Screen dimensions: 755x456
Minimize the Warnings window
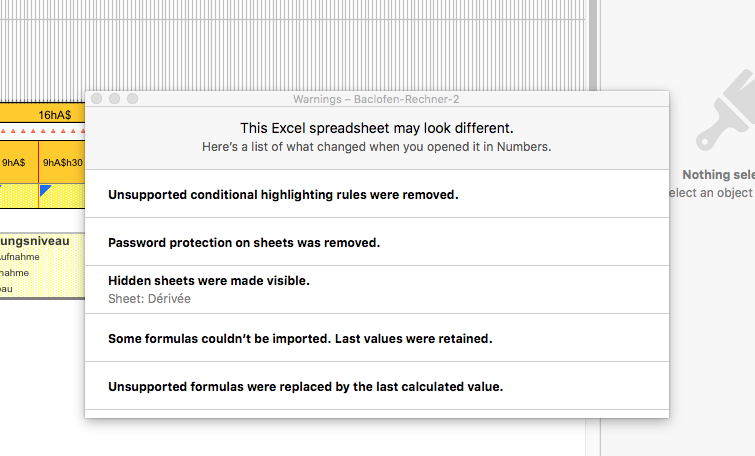[x=113, y=99]
